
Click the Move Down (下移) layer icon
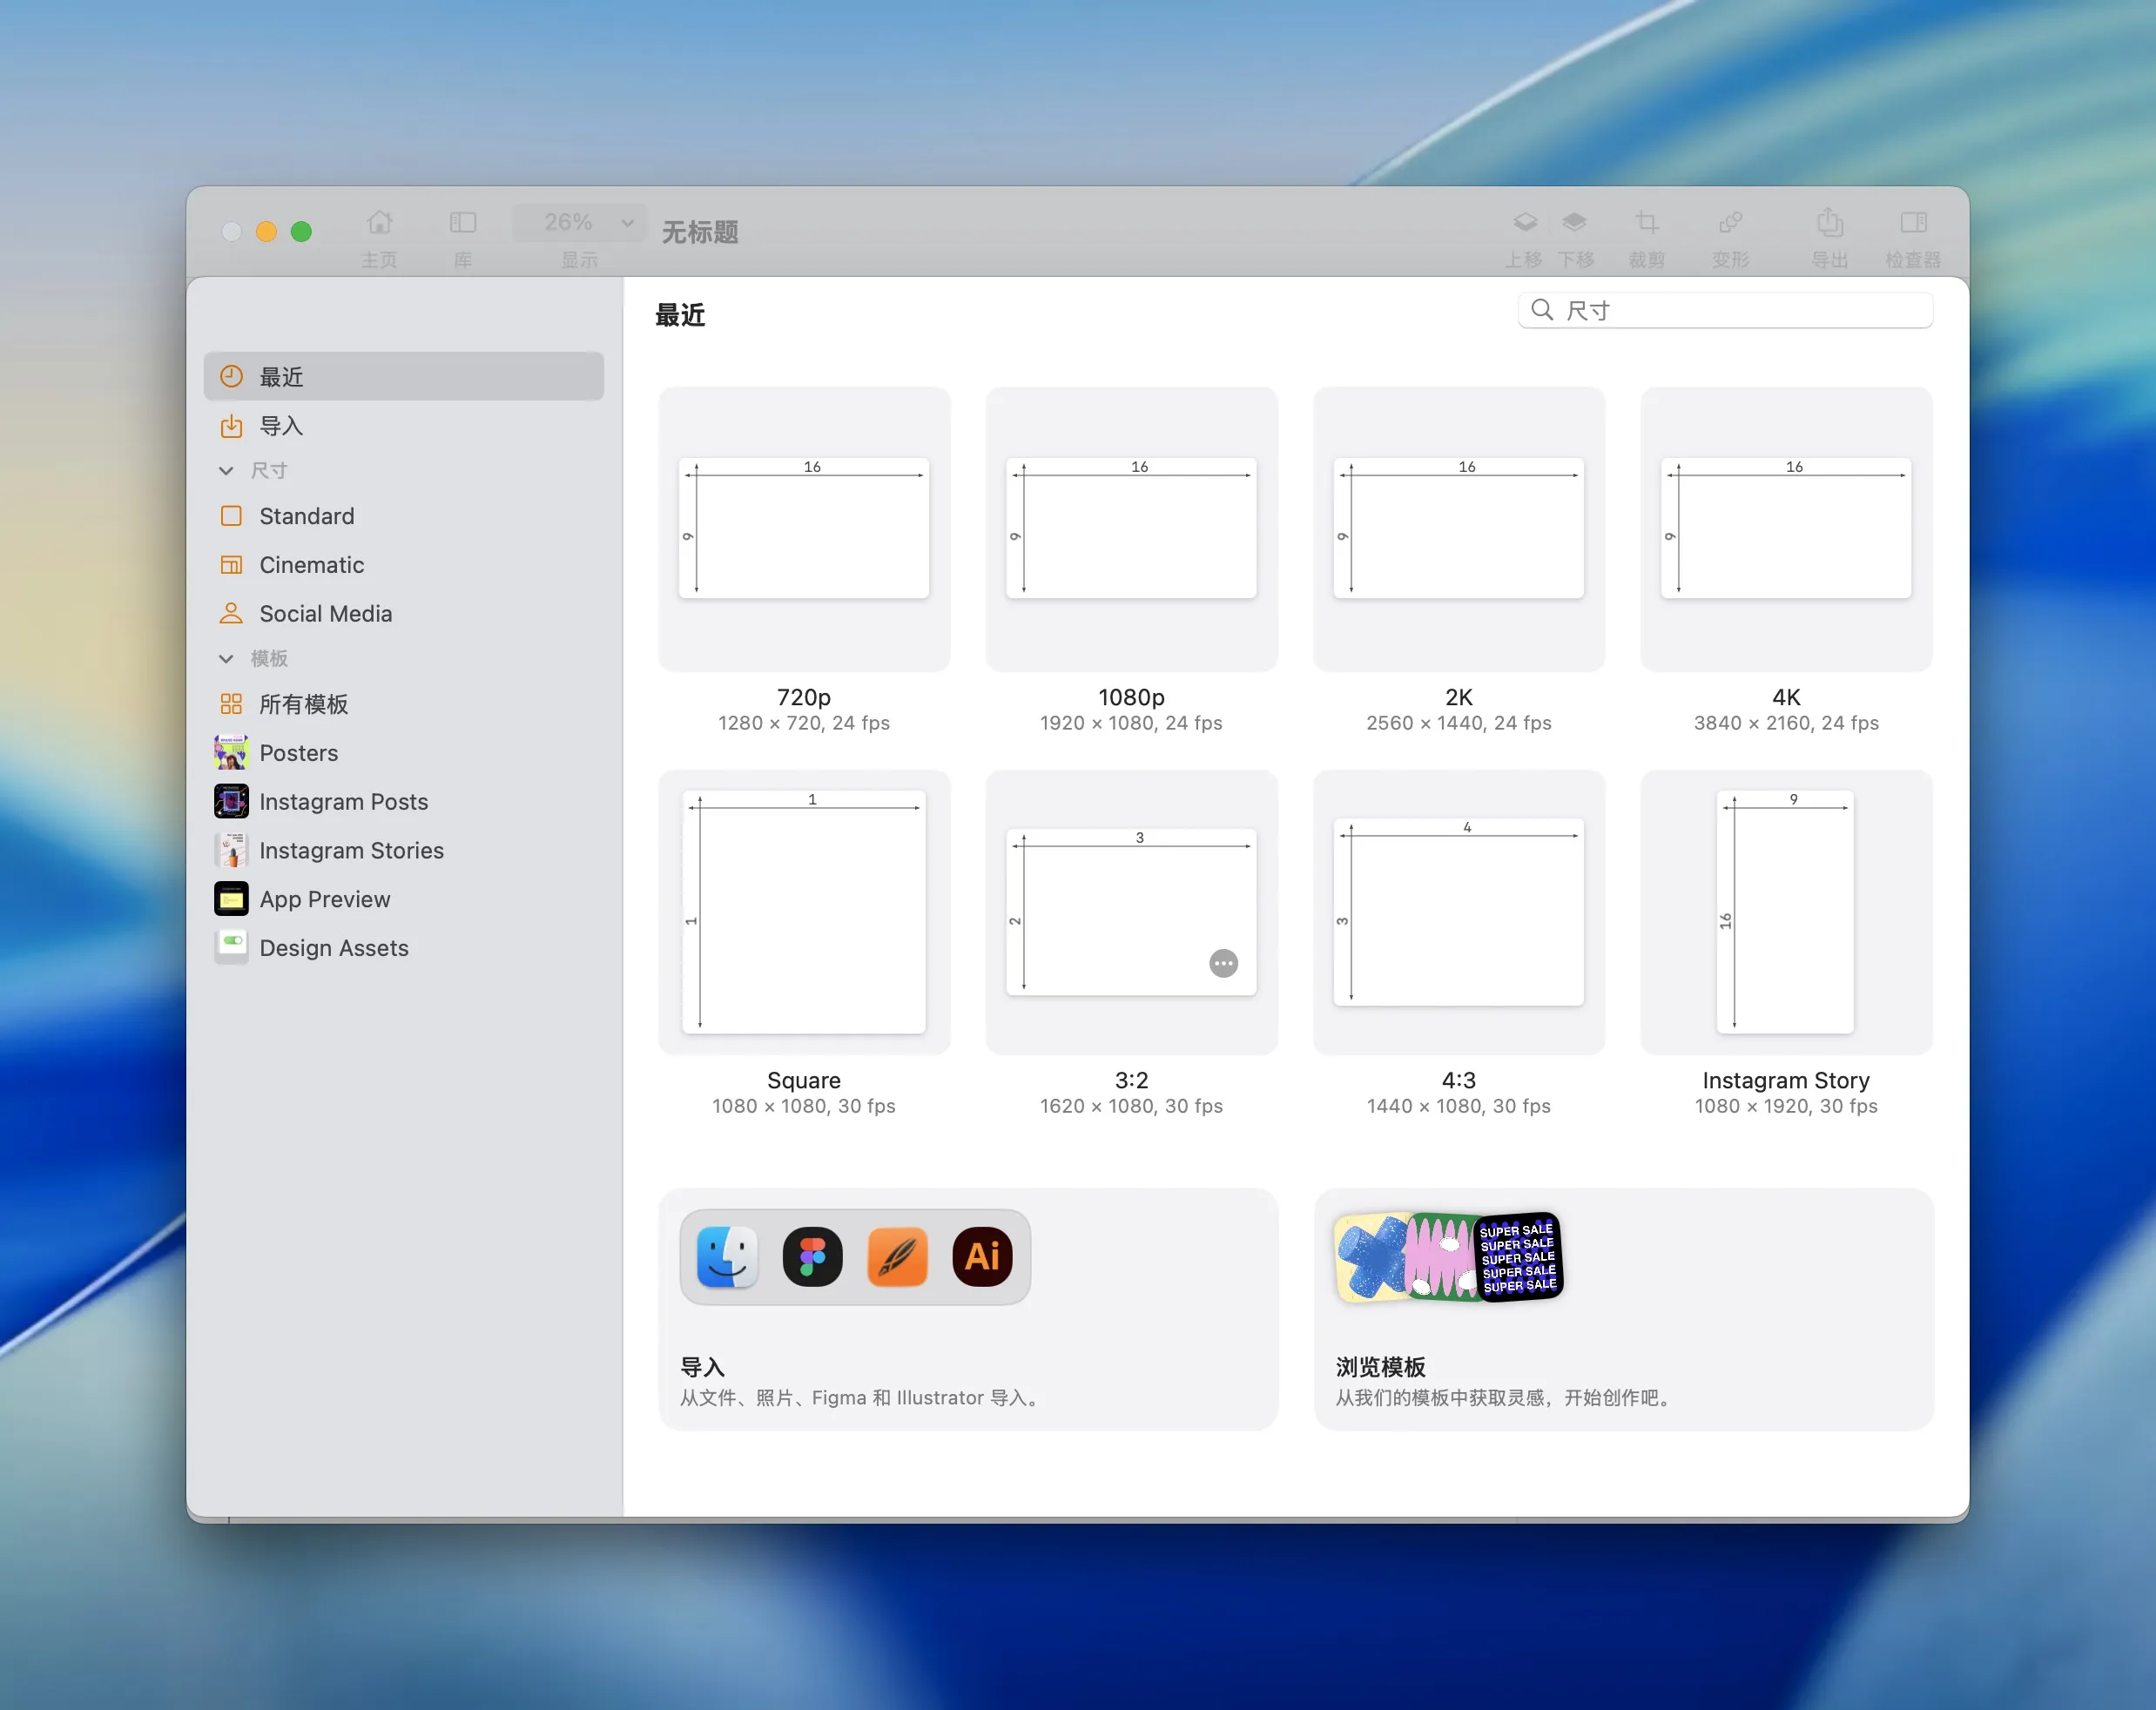pos(1575,222)
